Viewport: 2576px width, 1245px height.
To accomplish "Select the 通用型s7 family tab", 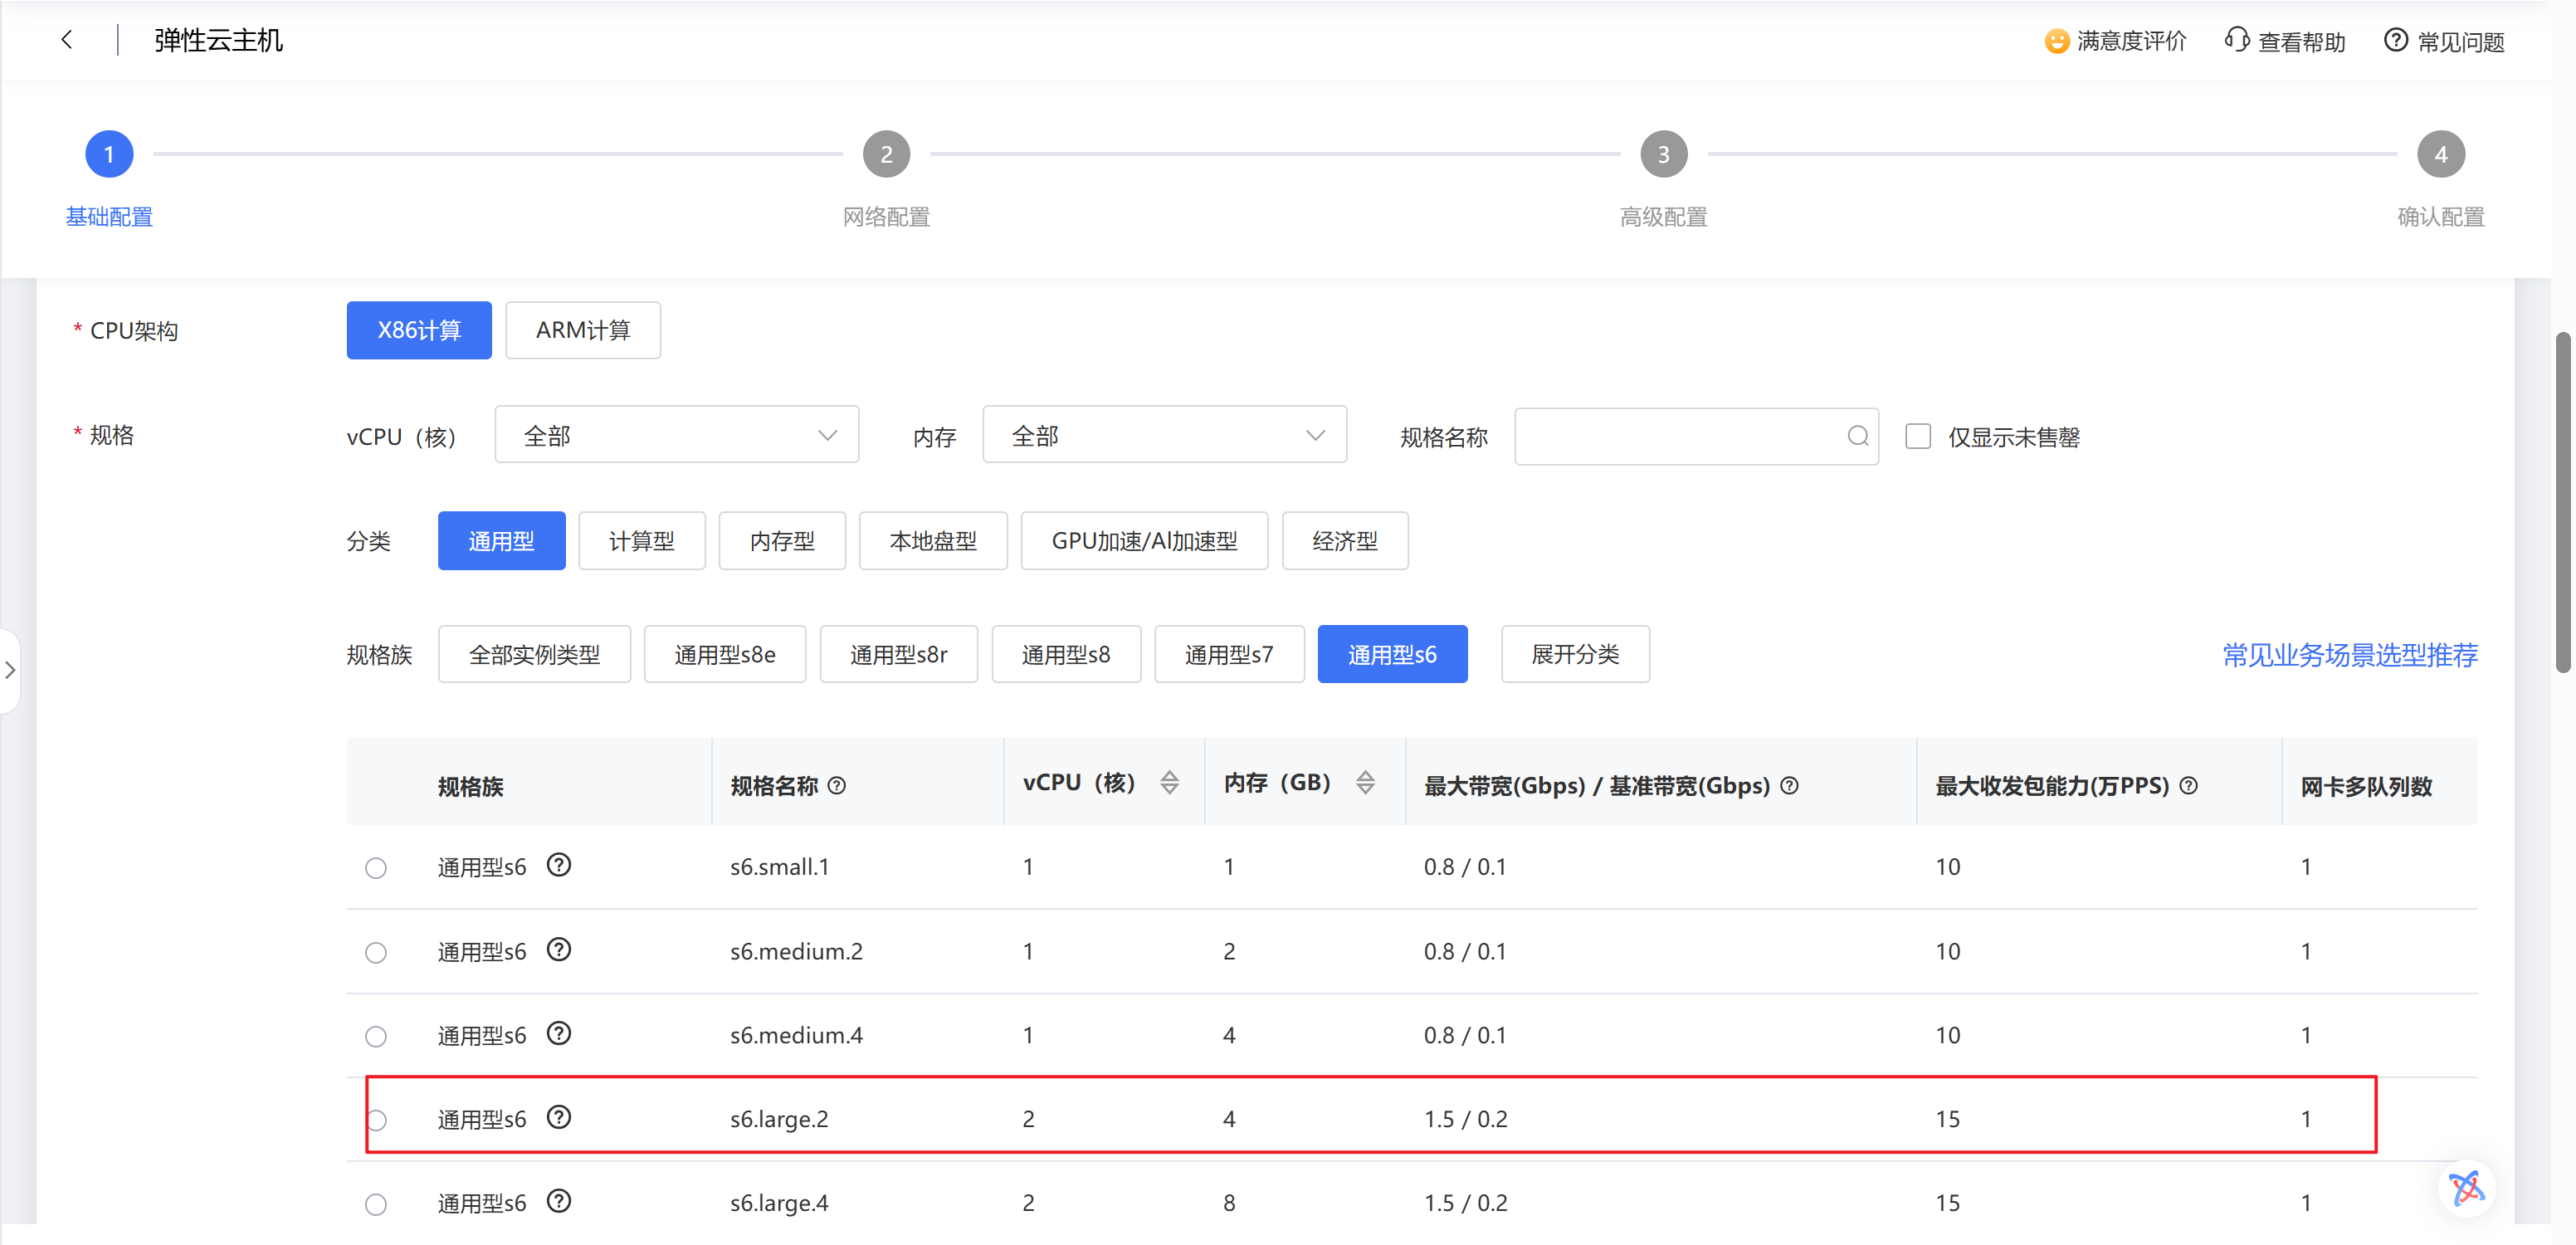I will [1228, 655].
